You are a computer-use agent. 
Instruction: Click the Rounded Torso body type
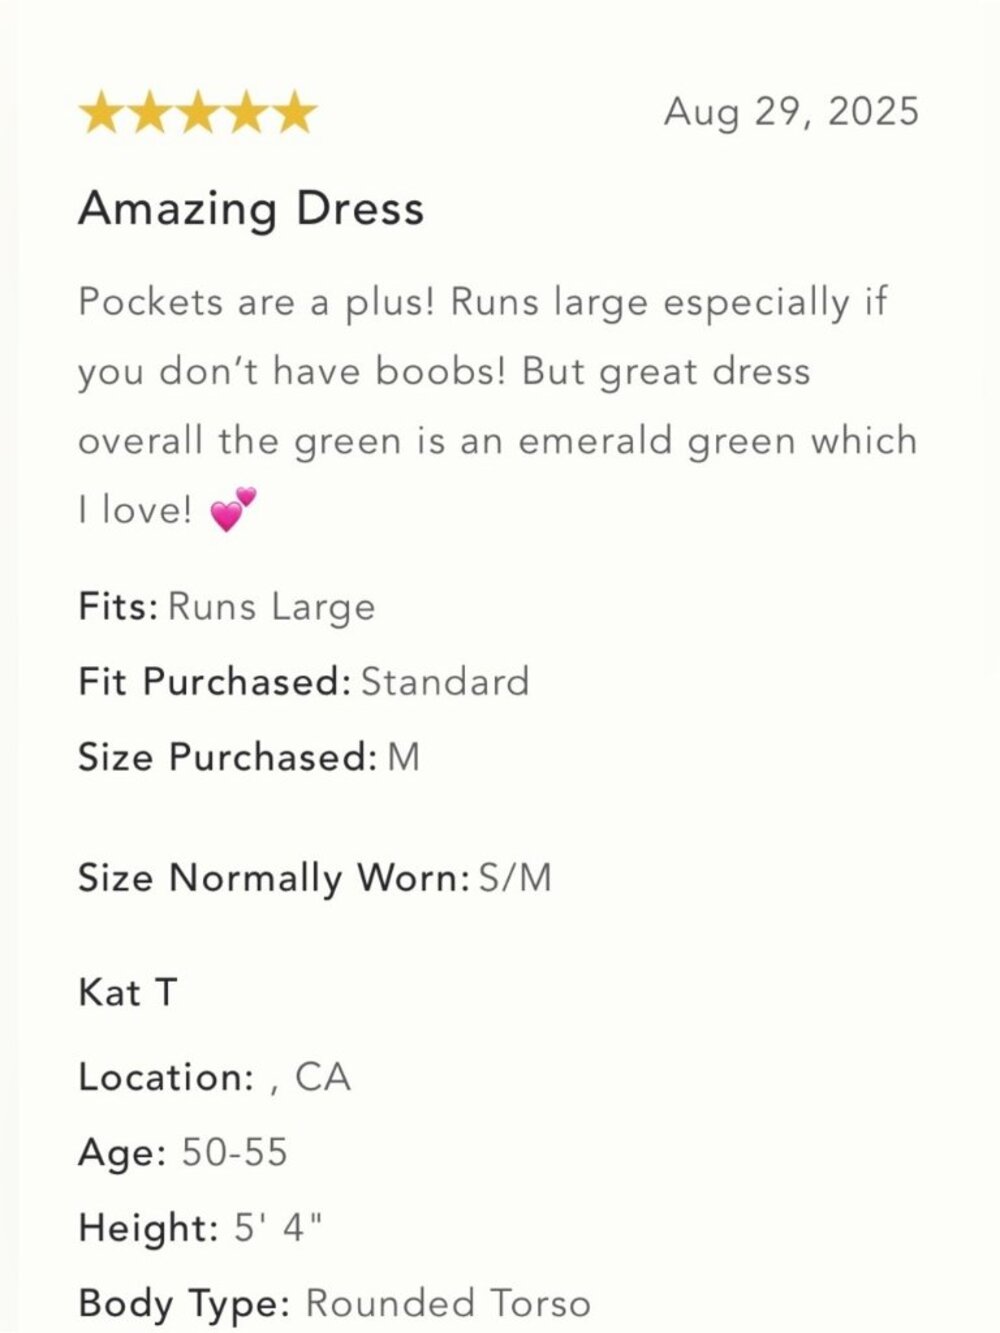[448, 1303]
